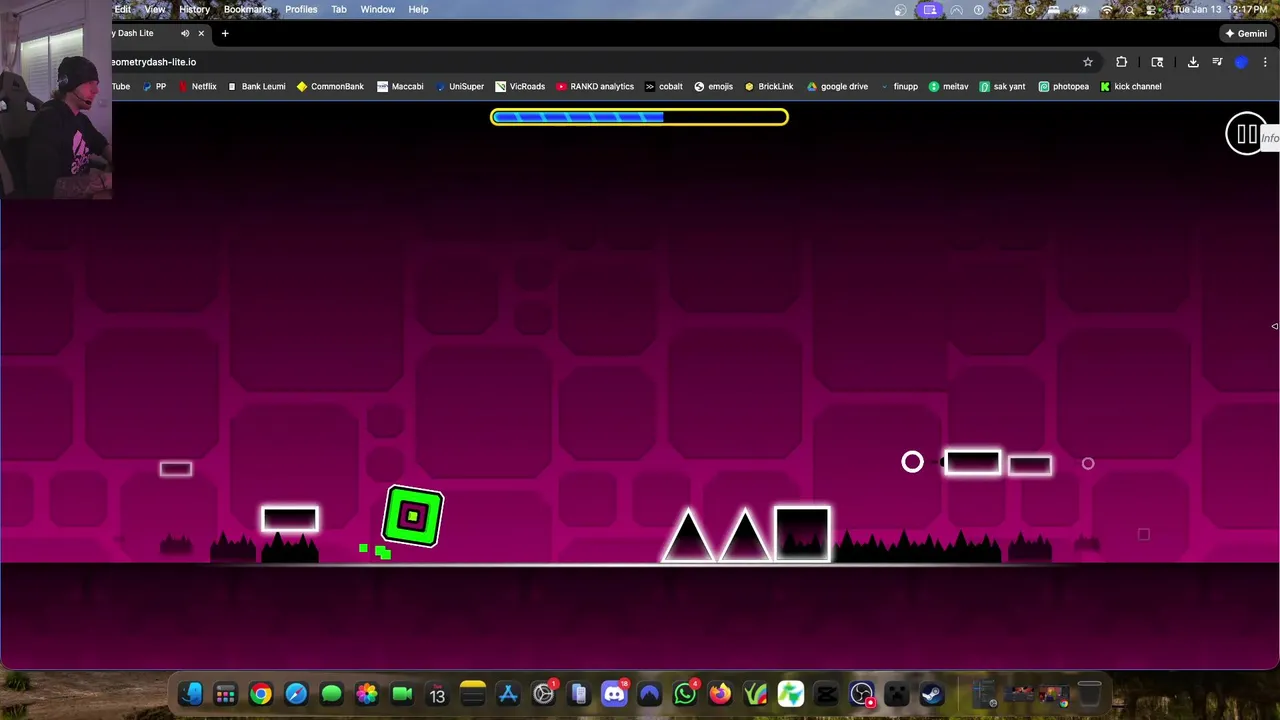Screen dimensions: 1280x720
Task: Open Firefox from the dock
Action: 720,694
